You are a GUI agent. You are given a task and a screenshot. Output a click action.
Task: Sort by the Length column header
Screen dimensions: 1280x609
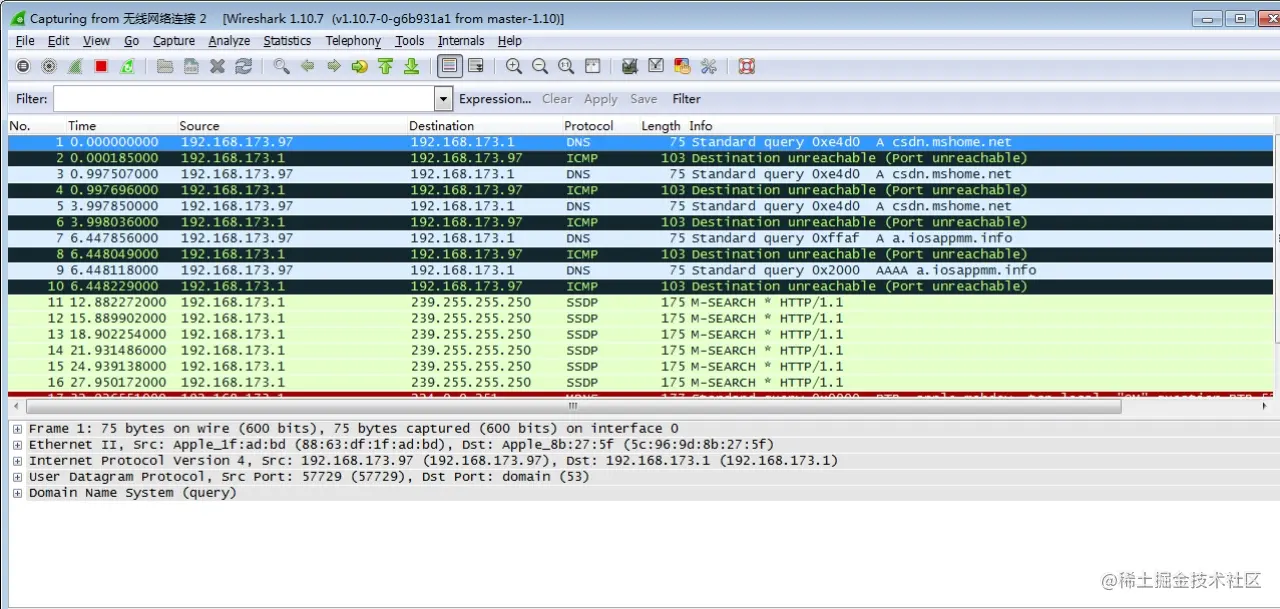coord(660,126)
